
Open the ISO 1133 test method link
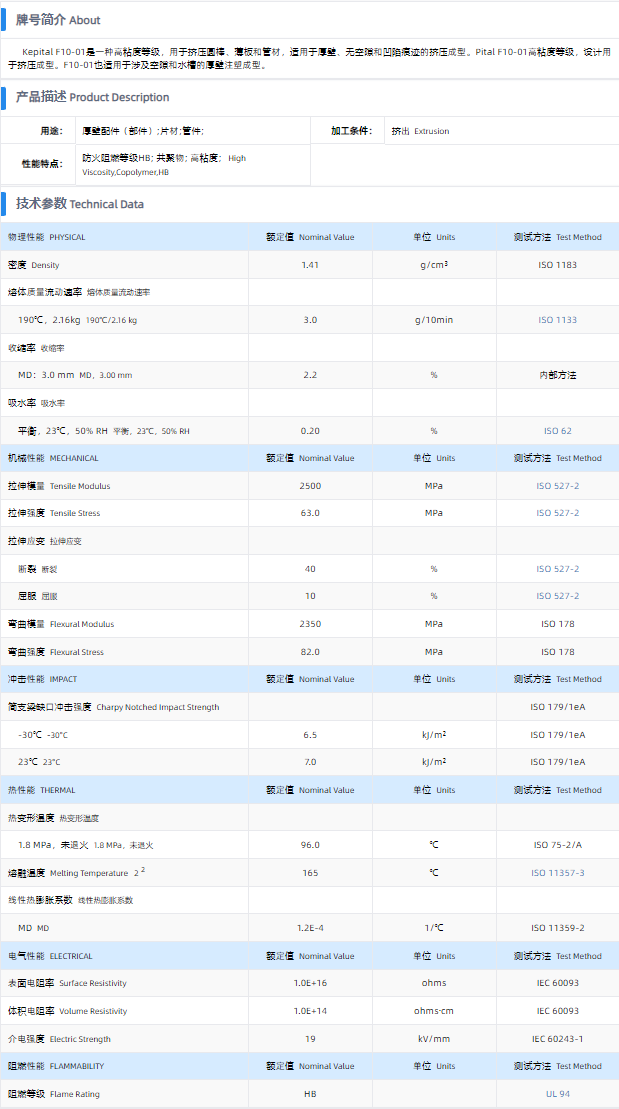coord(557,320)
